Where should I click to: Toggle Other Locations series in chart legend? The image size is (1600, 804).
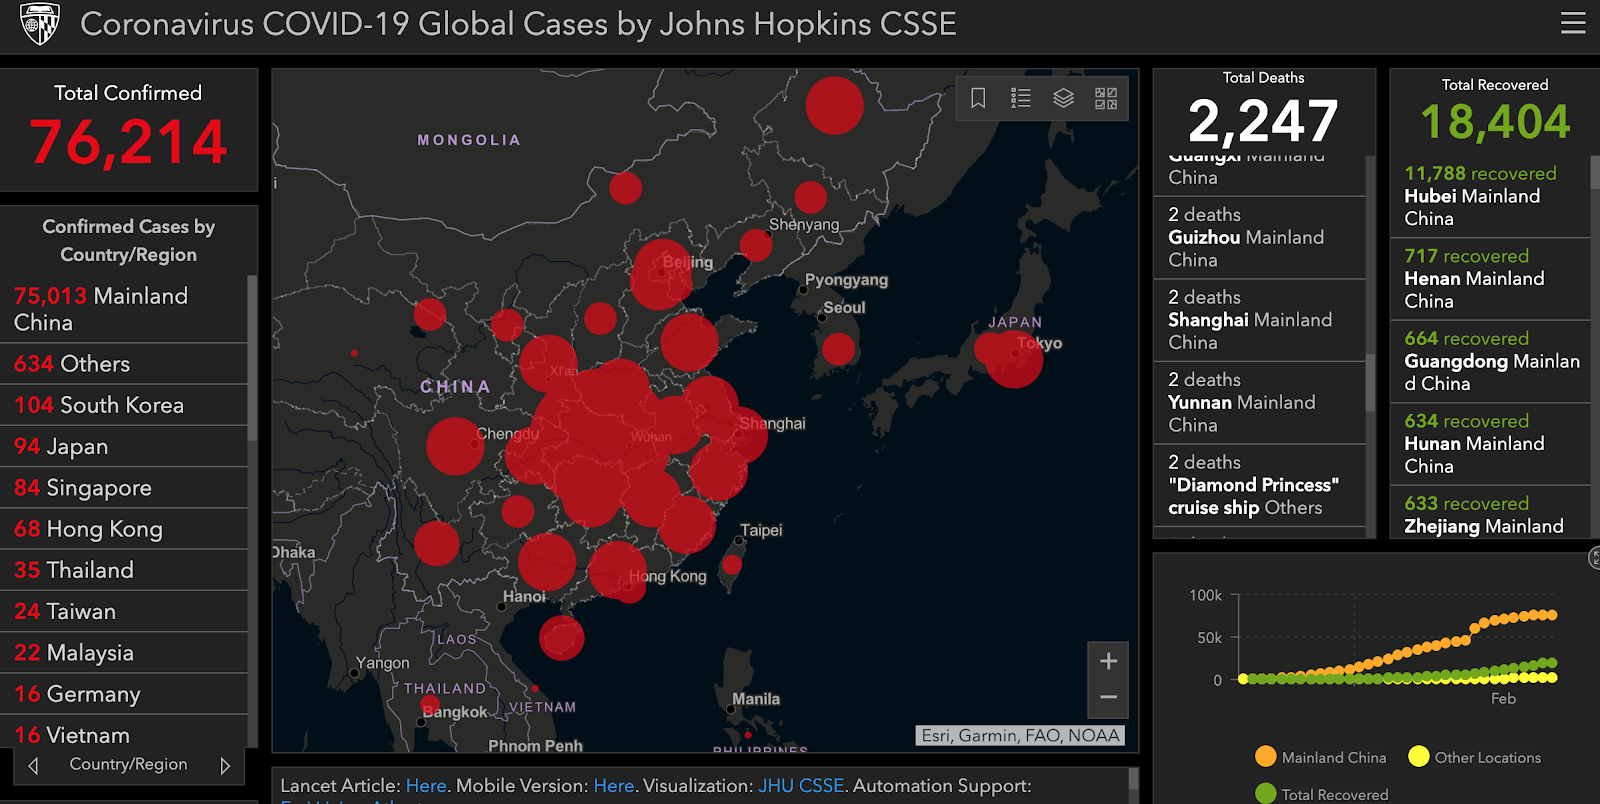pos(1475,757)
